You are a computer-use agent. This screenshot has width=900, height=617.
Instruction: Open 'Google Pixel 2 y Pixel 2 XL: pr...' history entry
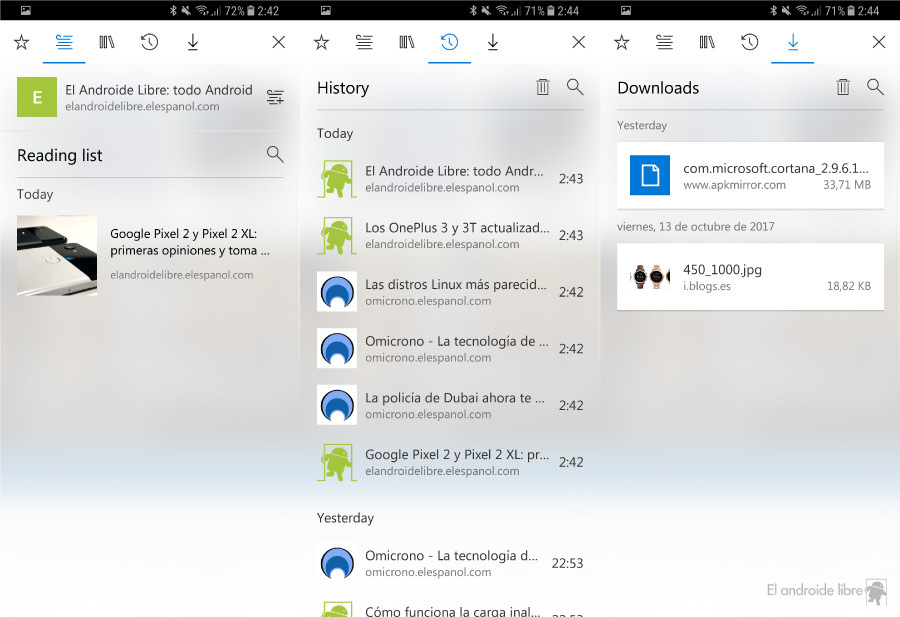(x=450, y=462)
